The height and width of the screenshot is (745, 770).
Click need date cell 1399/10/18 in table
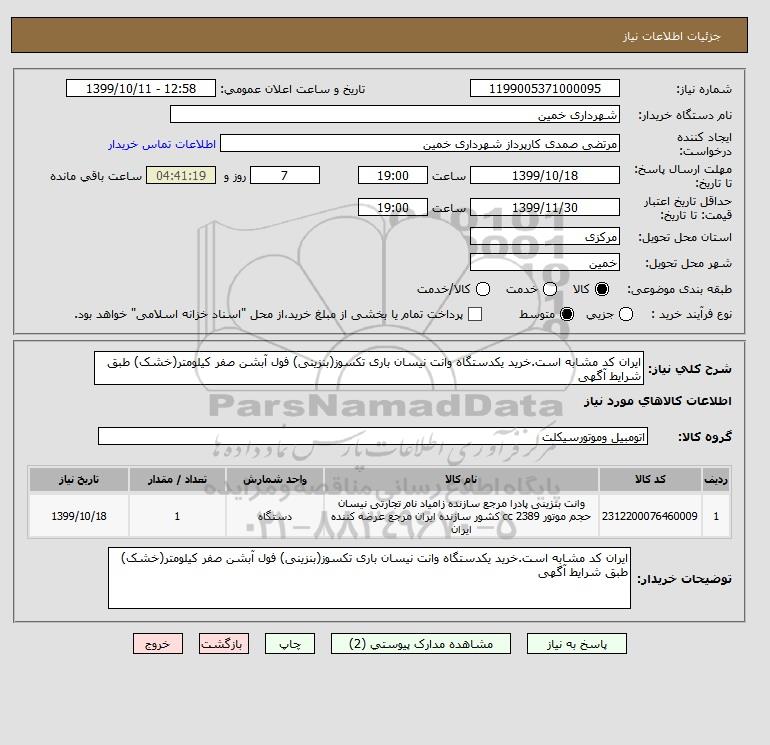pos(79,516)
